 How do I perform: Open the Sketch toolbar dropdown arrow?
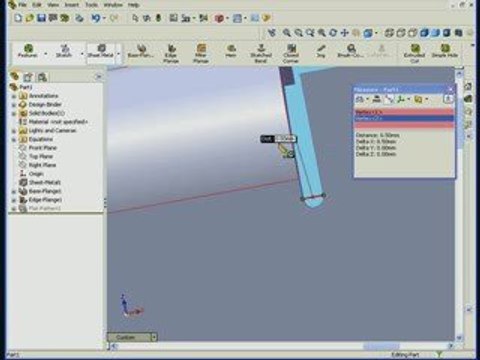click(x=82, y=54)
